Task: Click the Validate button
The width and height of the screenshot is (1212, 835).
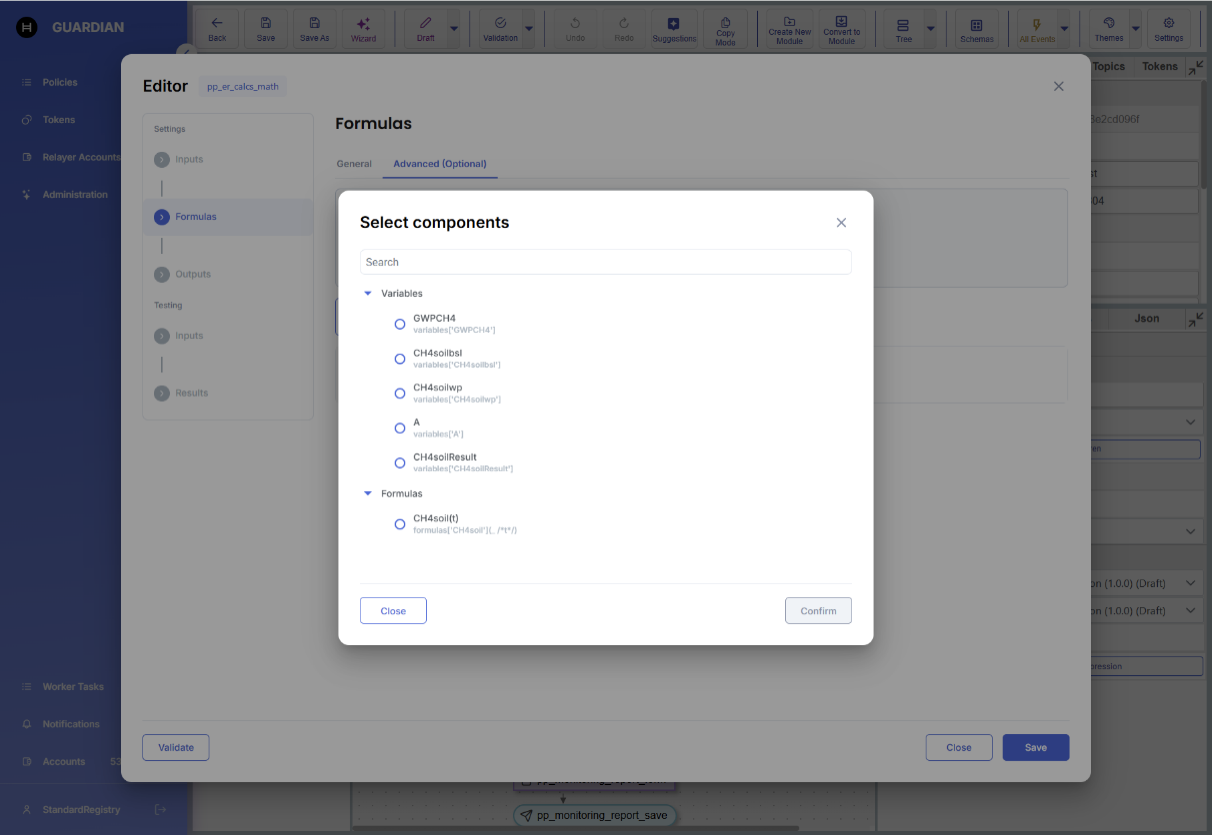Action: (176, 747)
